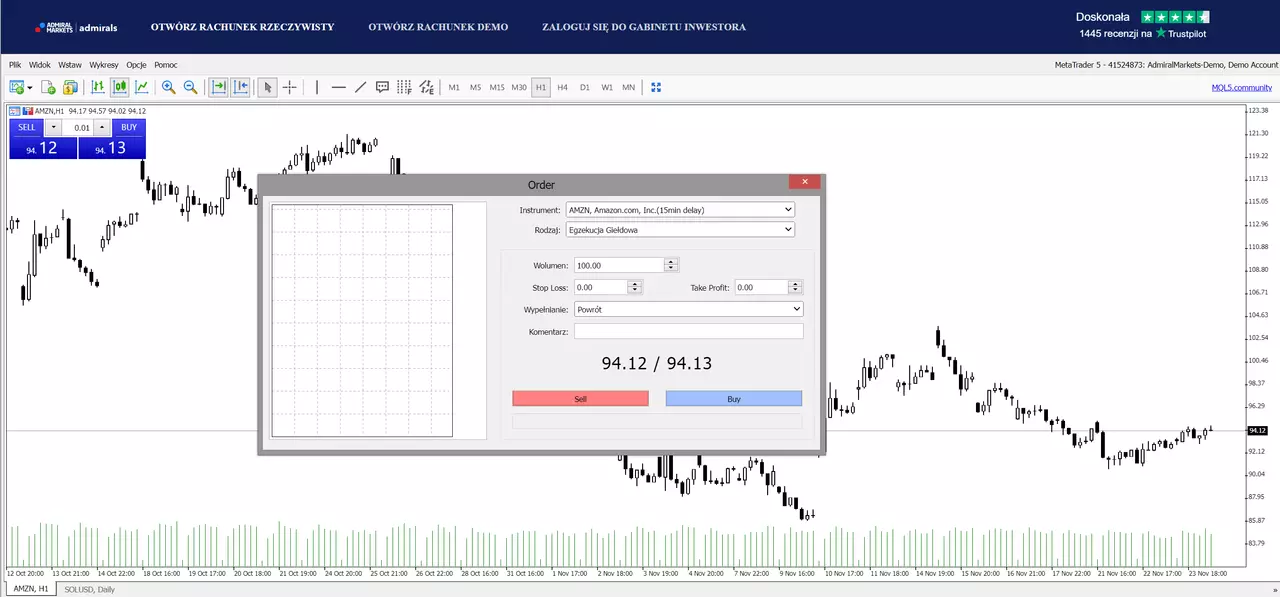Viewport: 1280px width, 597px height.
Task: Click the Wolumen input field
Action: point(619,265)
